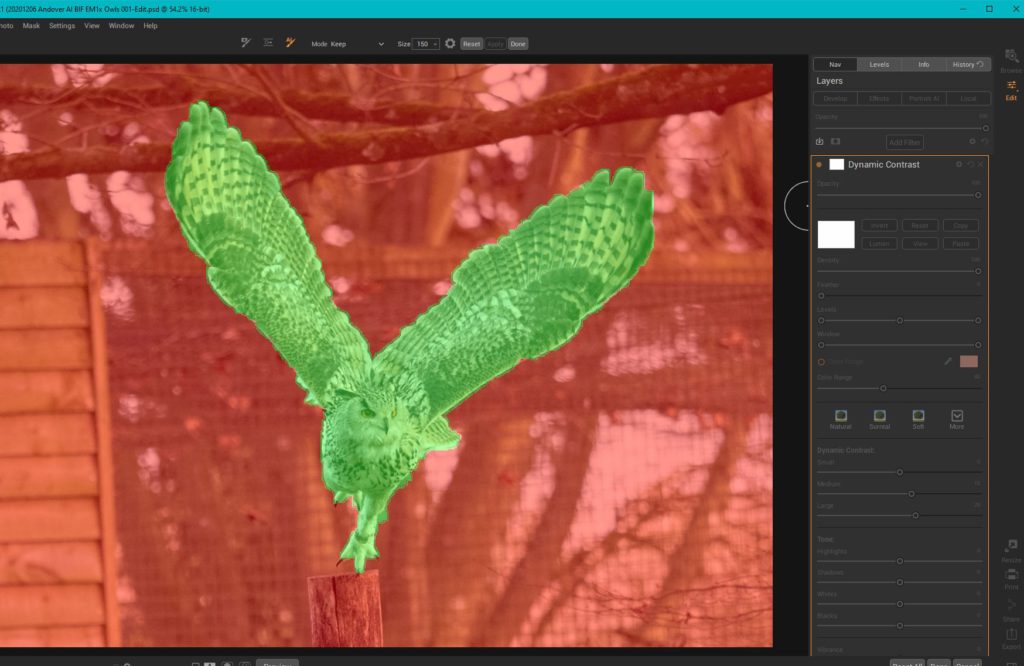Apply the Surreal dynamic contrast preset
The image size is (1024, 666).
click(881, 419)
